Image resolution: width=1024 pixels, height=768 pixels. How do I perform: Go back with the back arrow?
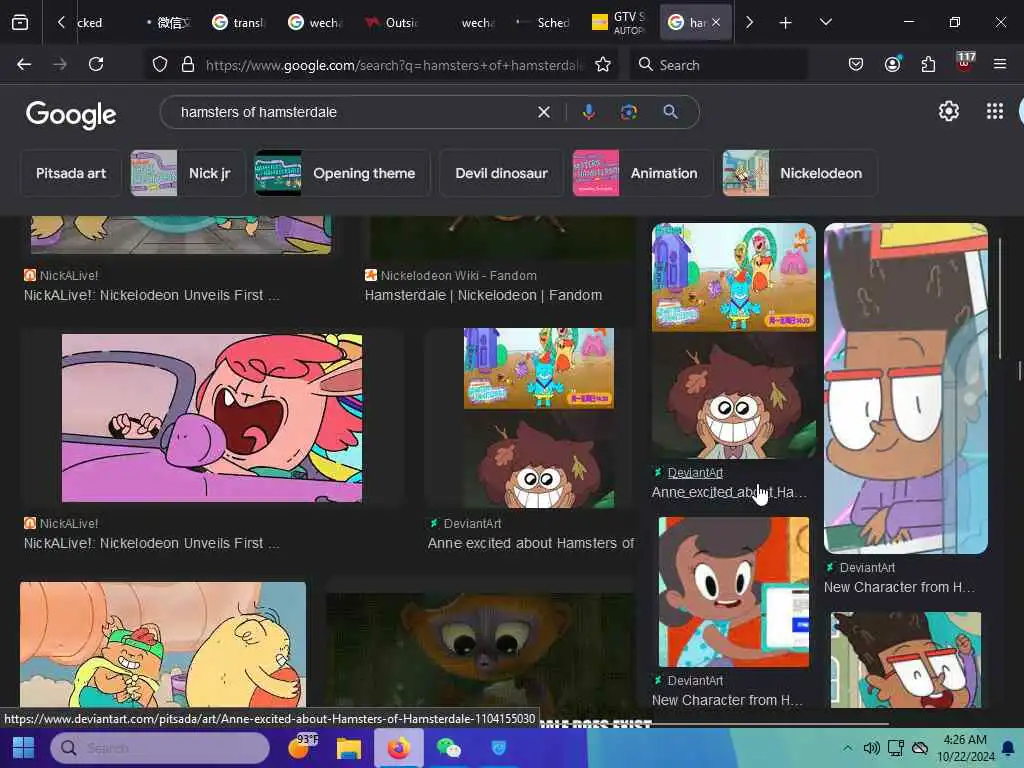[x=24, y=64]
